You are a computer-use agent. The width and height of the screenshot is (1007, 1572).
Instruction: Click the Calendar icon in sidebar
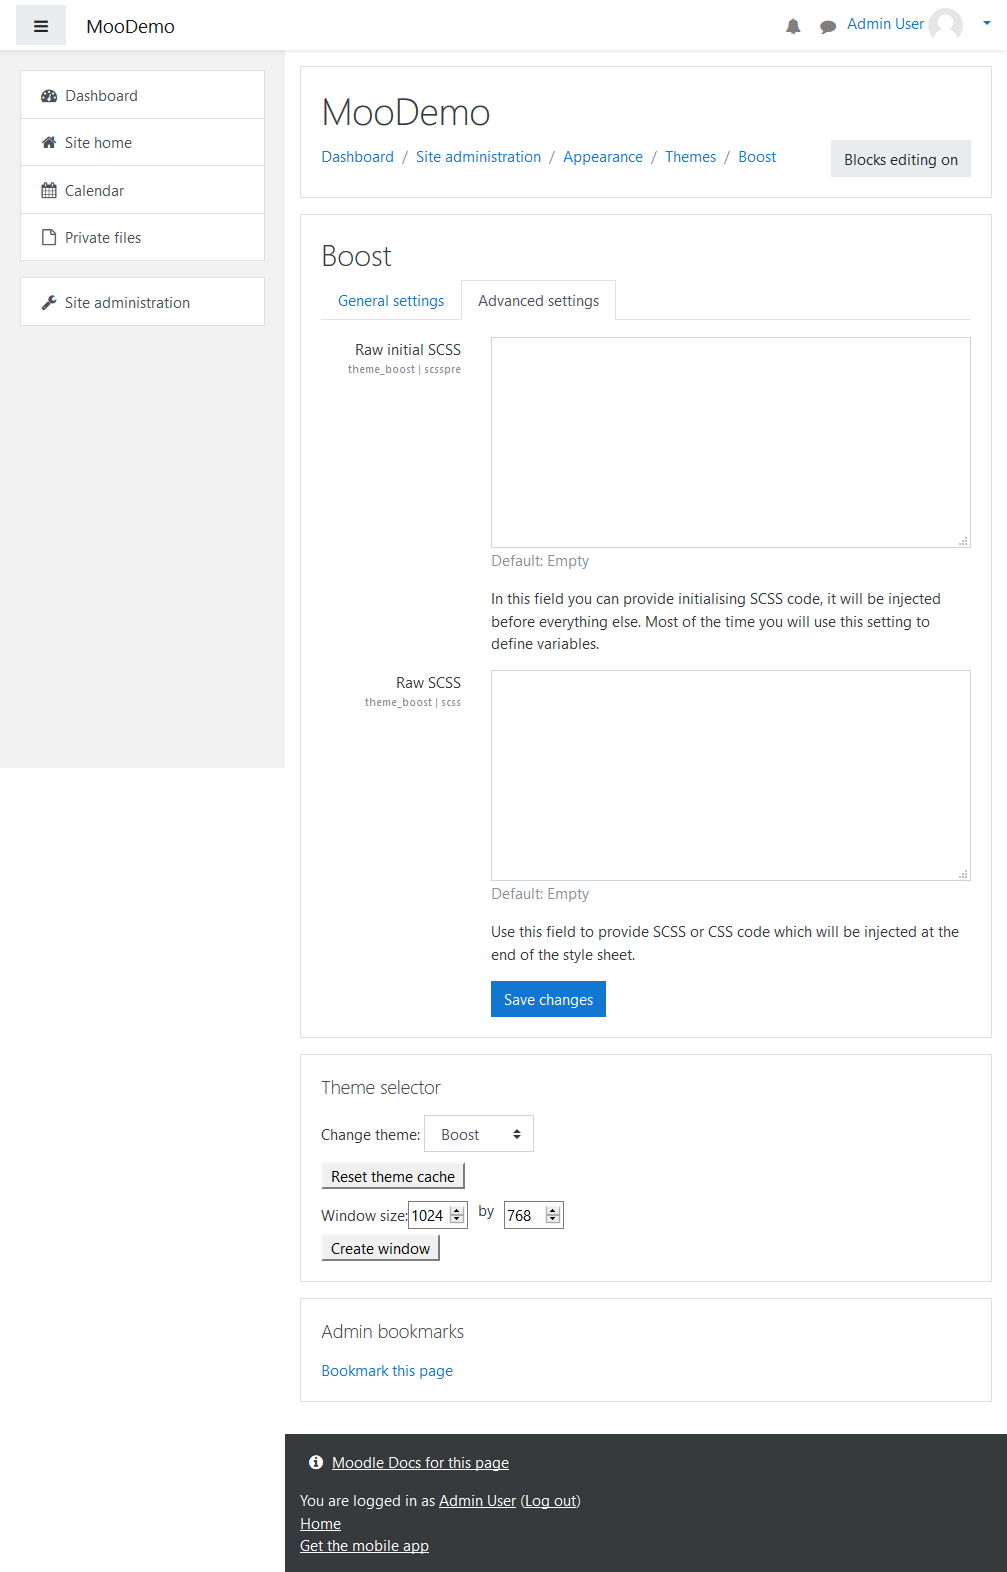coord(49,190)
